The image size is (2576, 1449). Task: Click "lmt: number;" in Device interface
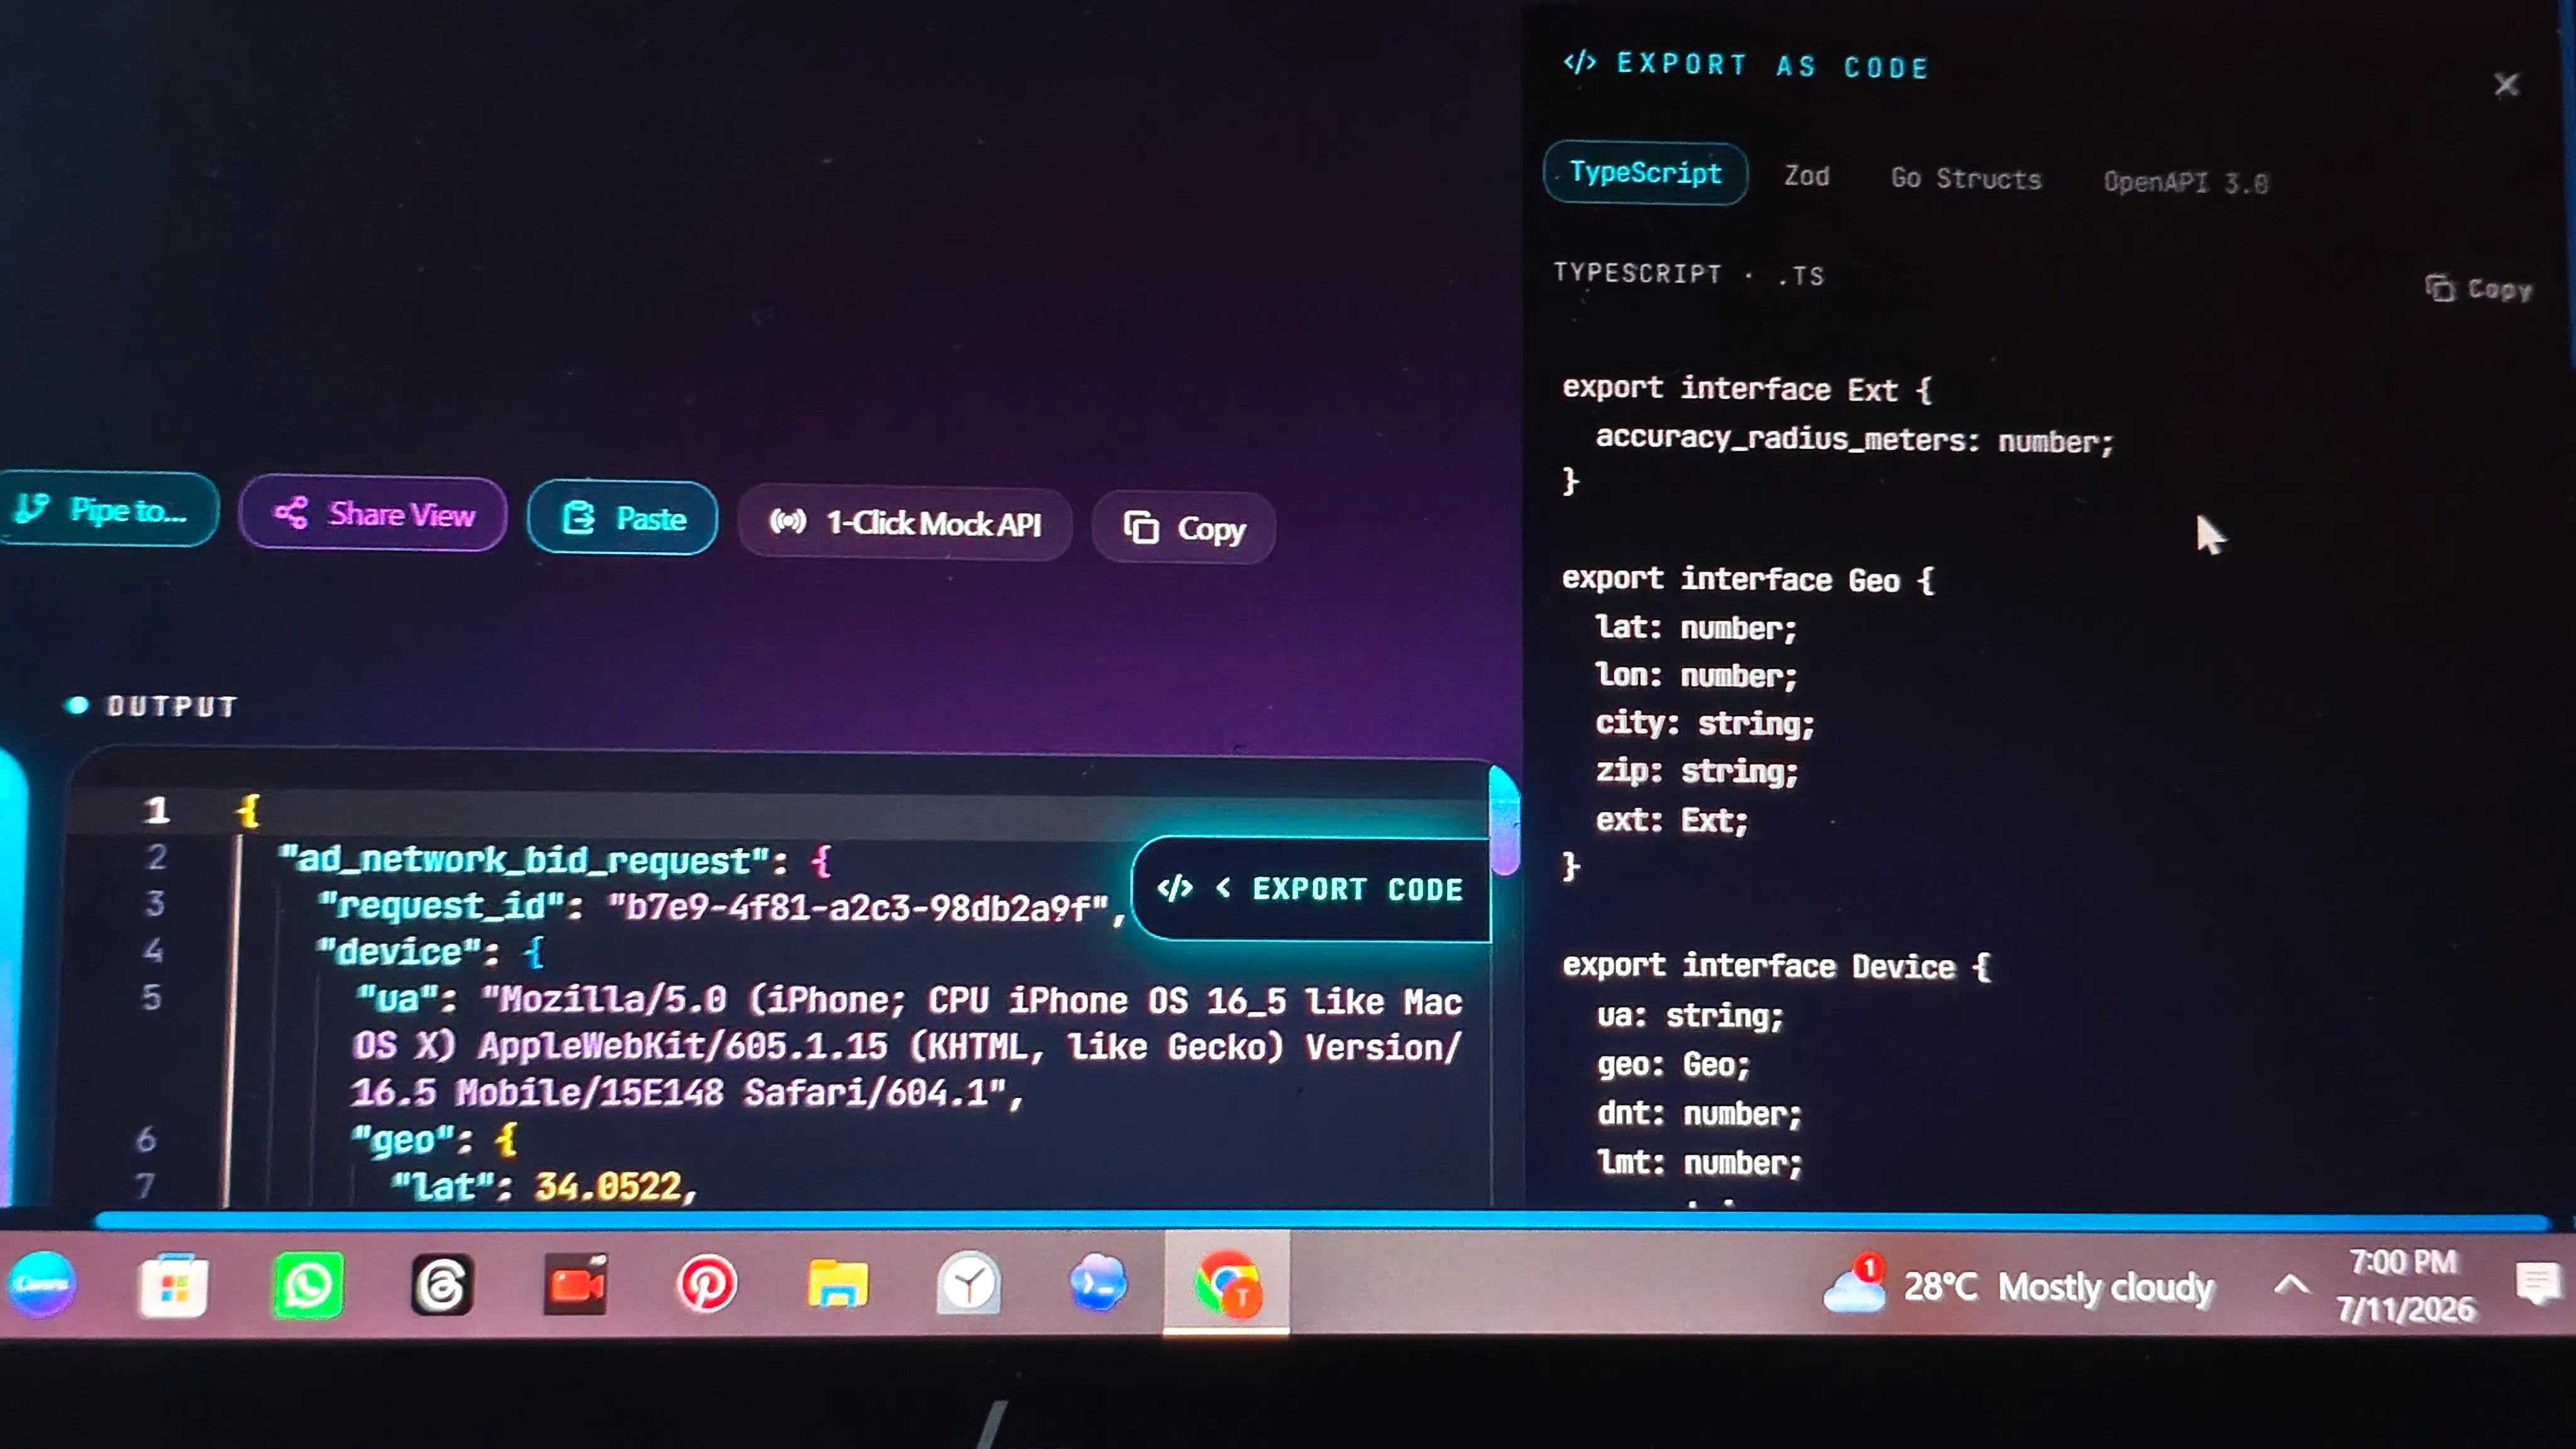[x=1700, y=1162]
